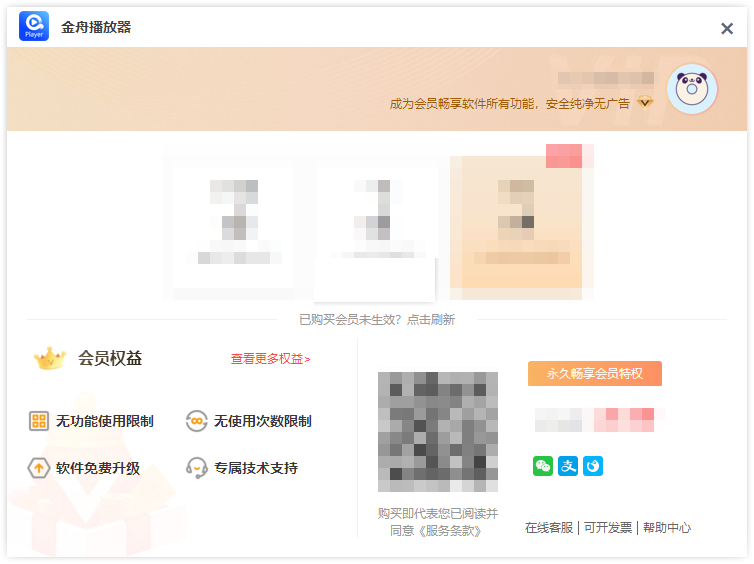This screenshot has height=564, width=754.
Task: Open the 《服务条款》 terms link
Action: [x=450, y=530]
